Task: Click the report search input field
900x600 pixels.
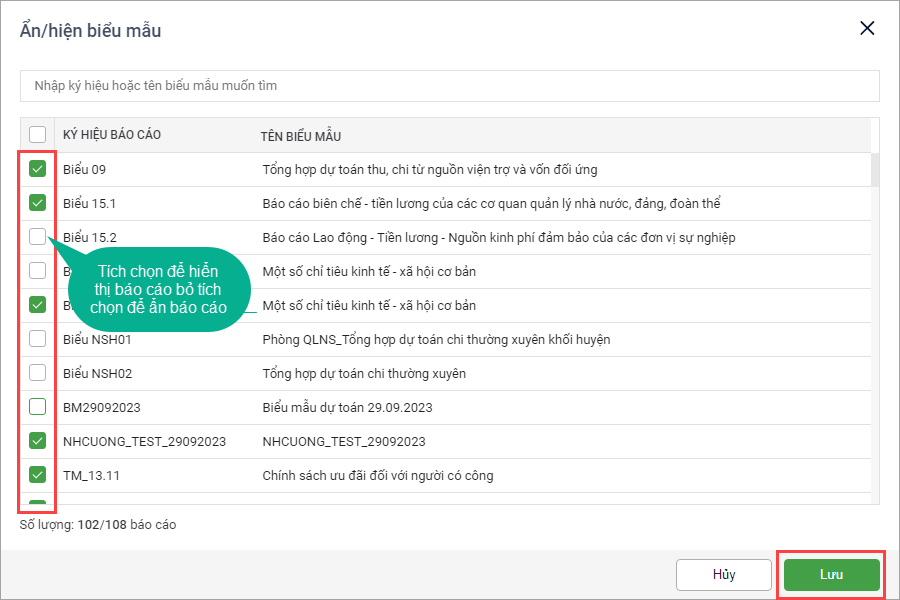Action: pyautogui.click(x=449, y=86)
